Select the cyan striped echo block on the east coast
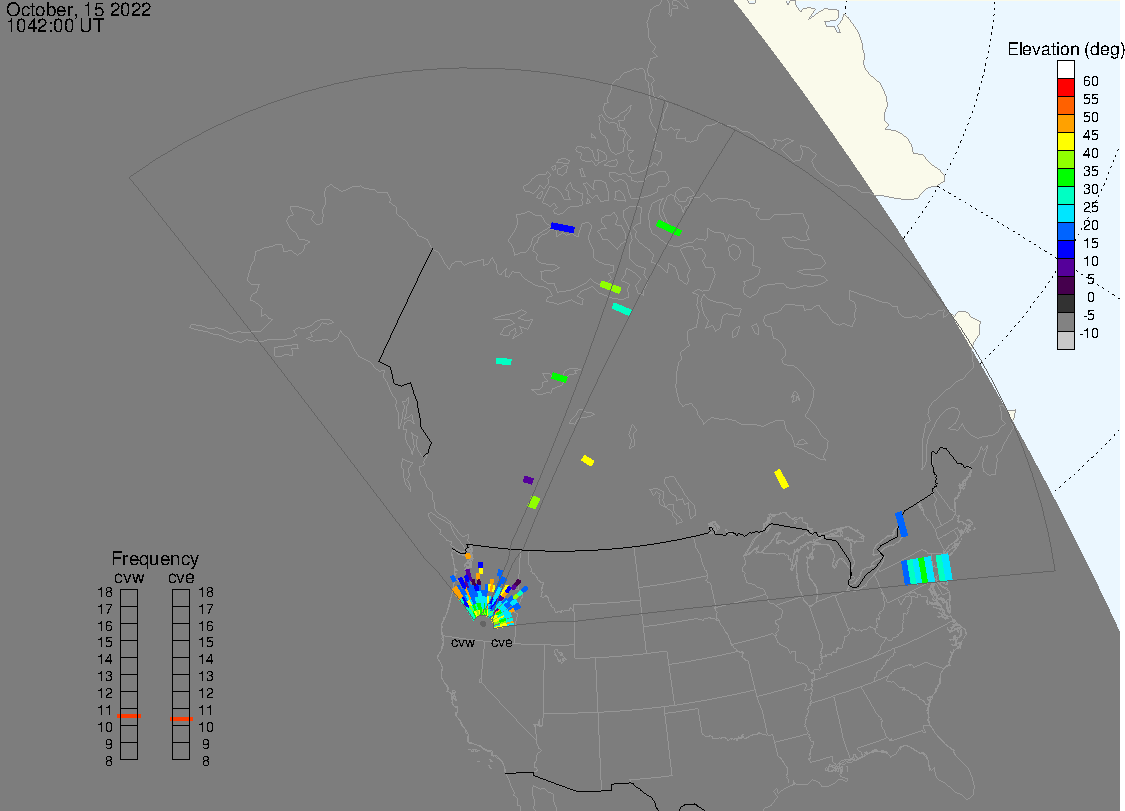The width and height of the screenshot is (1125, 811). point(926,569)
